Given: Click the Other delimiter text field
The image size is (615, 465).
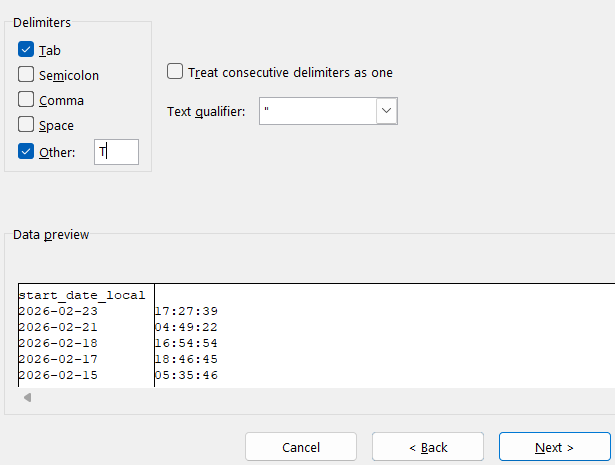Looking at the screenshot, I should 116,152.
